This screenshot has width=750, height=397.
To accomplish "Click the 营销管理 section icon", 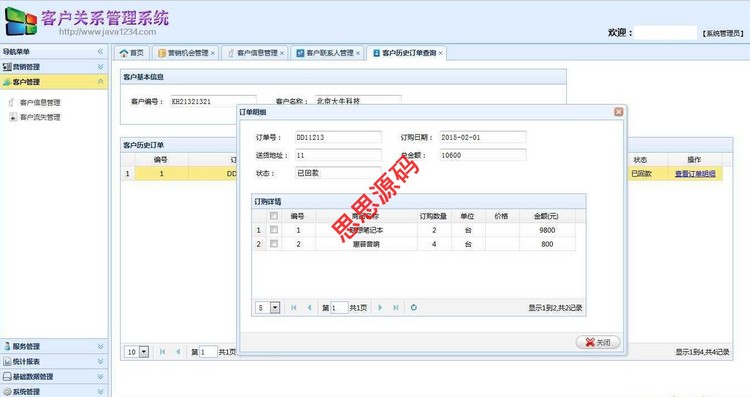I will coord(7,66).
